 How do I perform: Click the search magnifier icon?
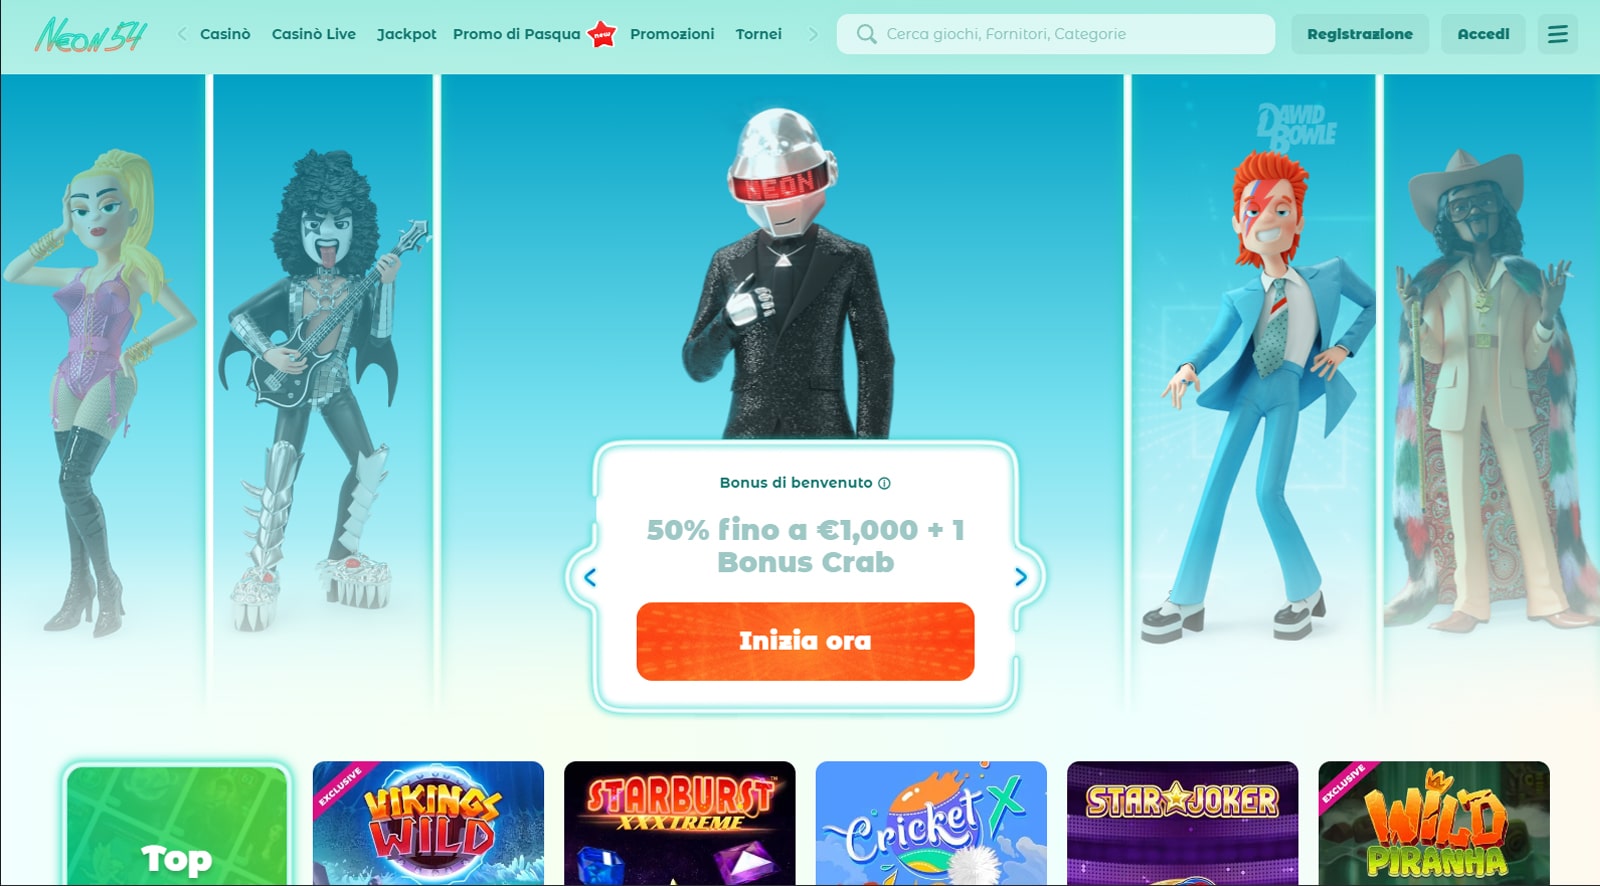[x=866, y=34]
